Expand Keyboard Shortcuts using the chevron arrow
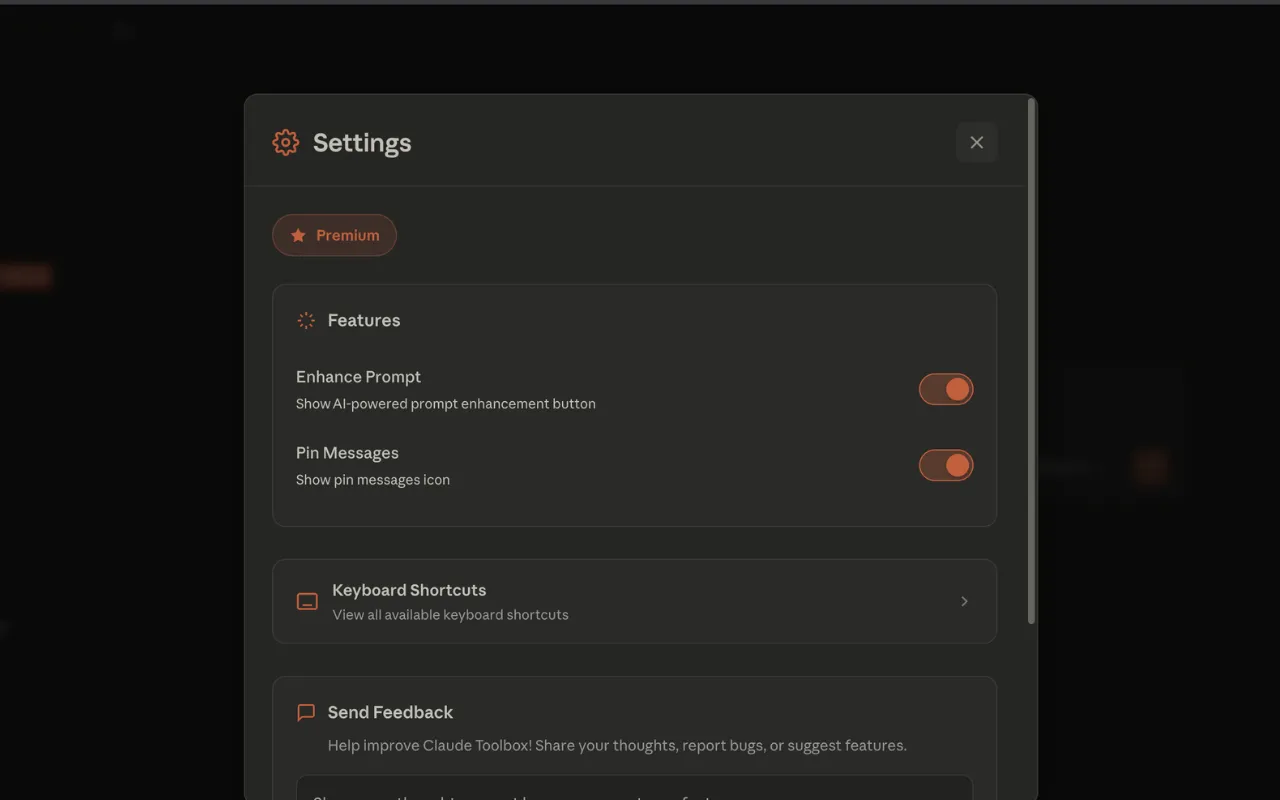1280x800 pixels. pos(964,602)
